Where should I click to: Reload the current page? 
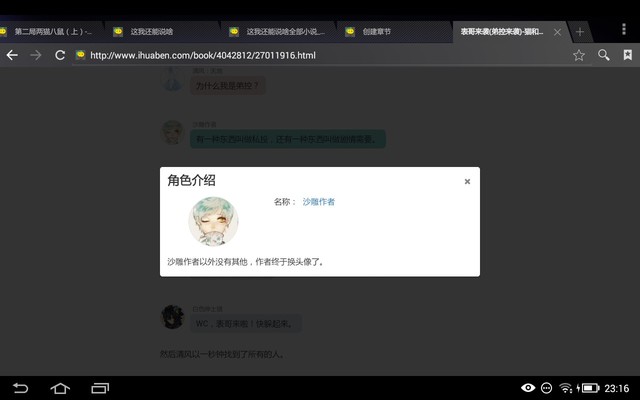(x=60, y=55)
